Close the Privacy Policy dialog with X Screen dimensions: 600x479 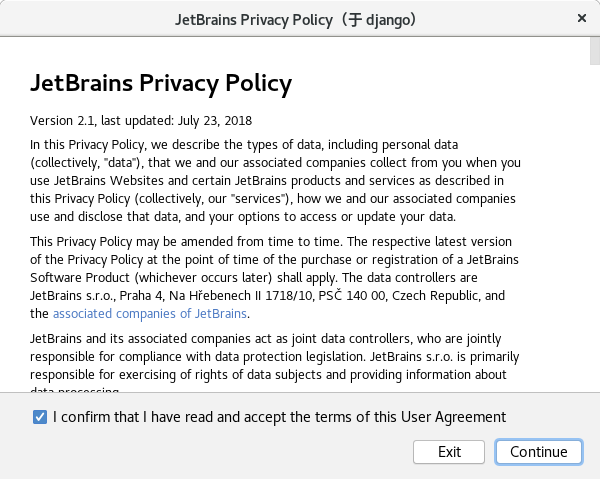coord(582,18)
